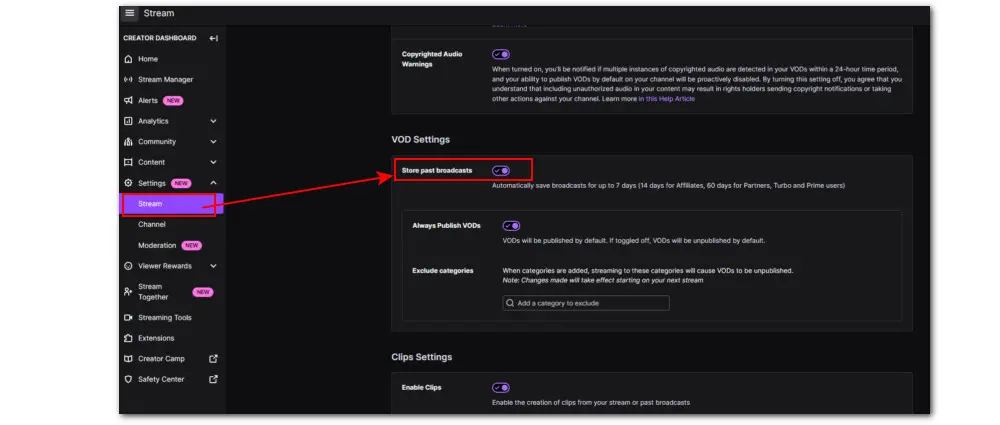The height and width of the screenshot is (425, 1000).
Task: Select Channel under Settings
Action: pyautogui.click(x=152, y=225)
